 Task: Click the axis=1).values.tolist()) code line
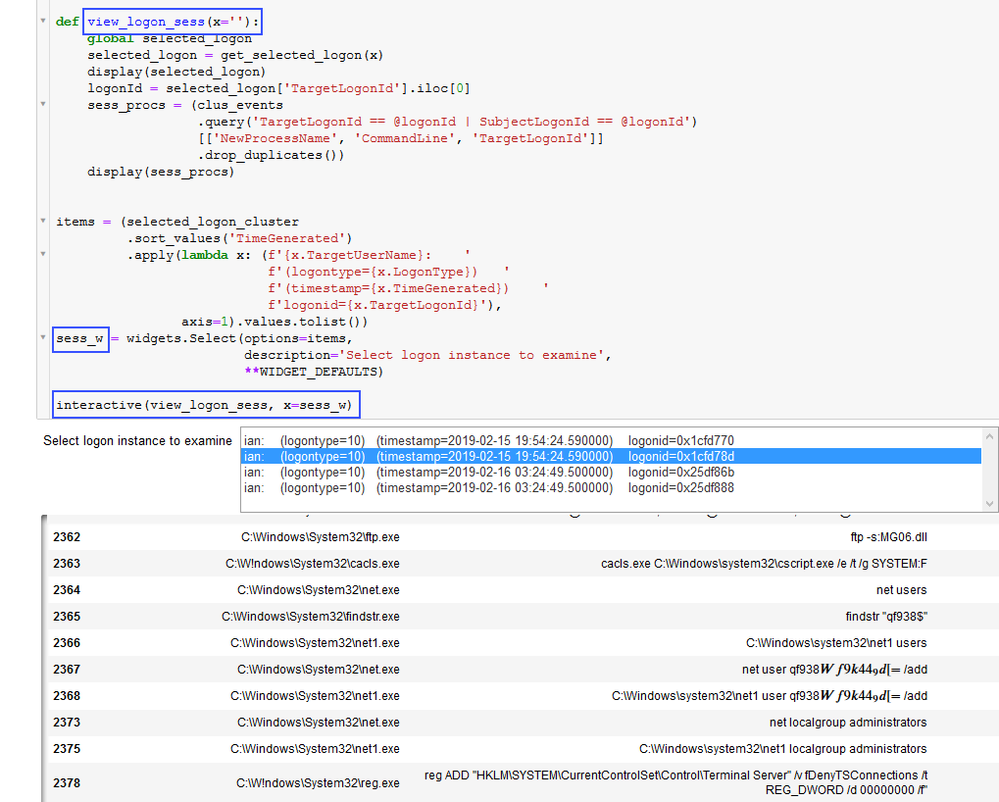[275, 322]
